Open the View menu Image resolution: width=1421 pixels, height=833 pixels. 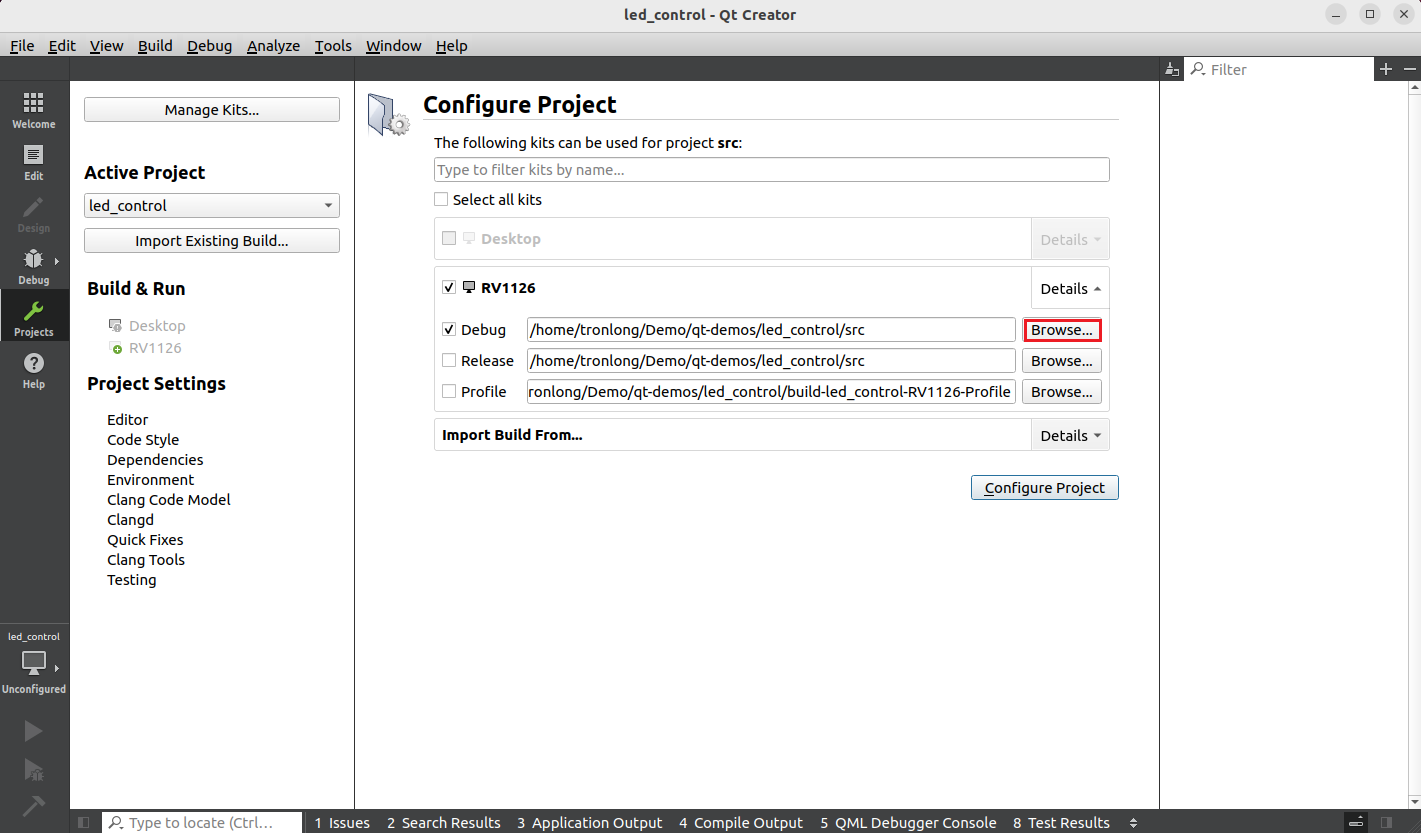click(106, 46)
